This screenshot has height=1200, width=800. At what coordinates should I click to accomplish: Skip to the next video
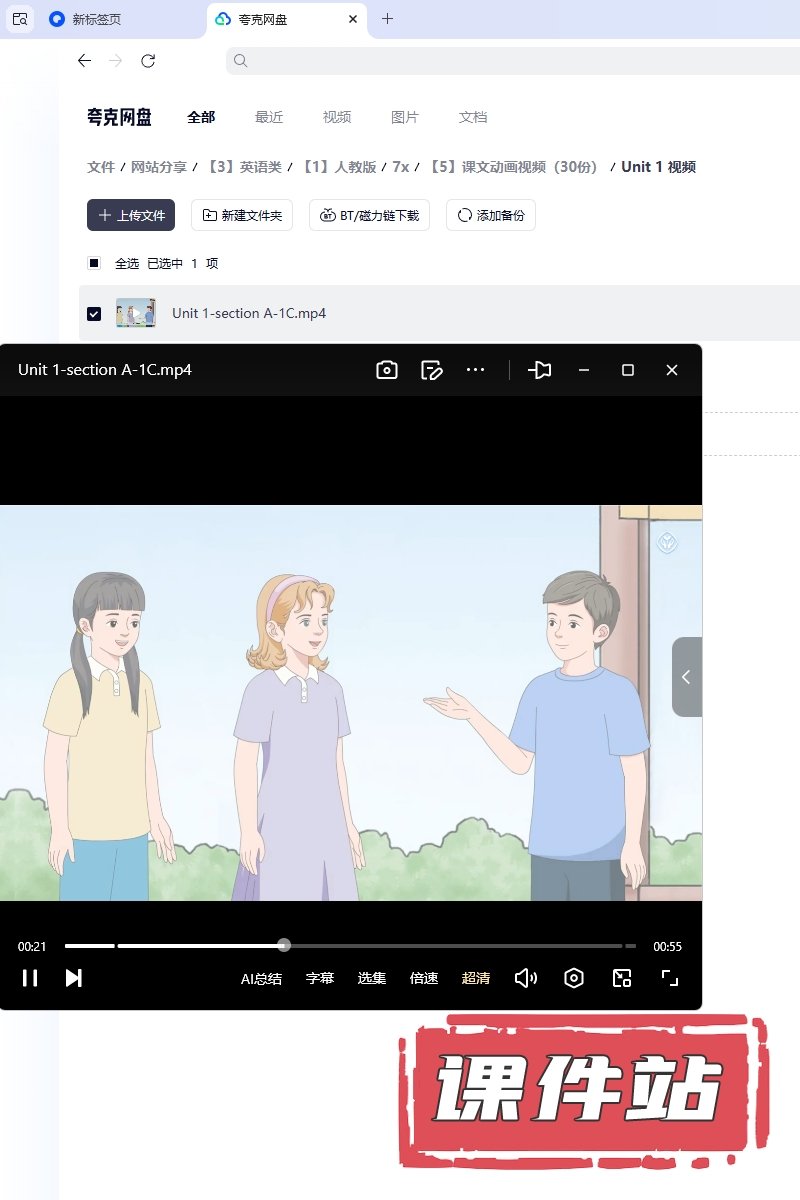tap(73, 978)
